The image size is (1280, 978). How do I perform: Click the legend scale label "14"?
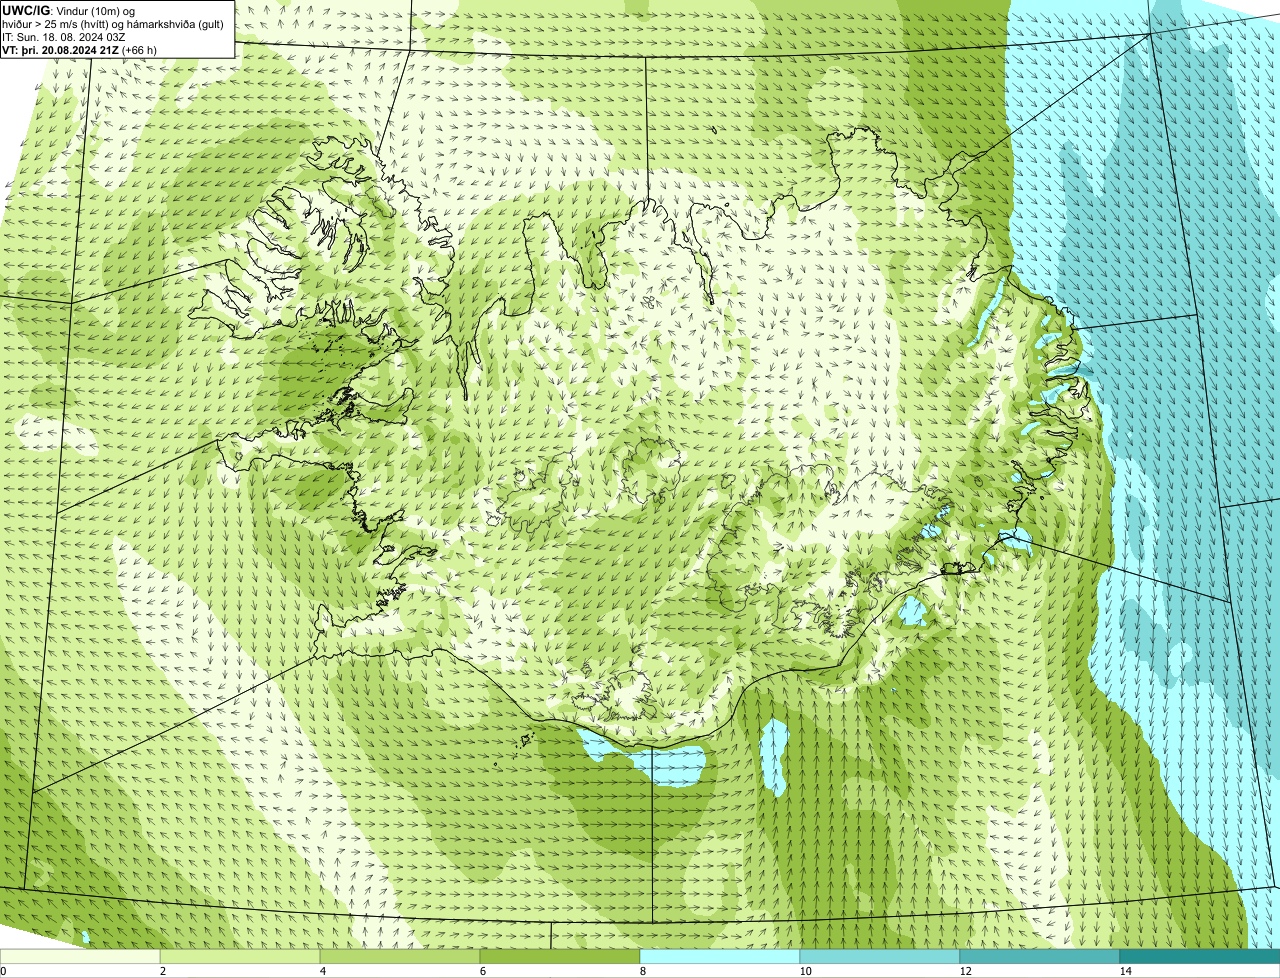click(1125, 971)
